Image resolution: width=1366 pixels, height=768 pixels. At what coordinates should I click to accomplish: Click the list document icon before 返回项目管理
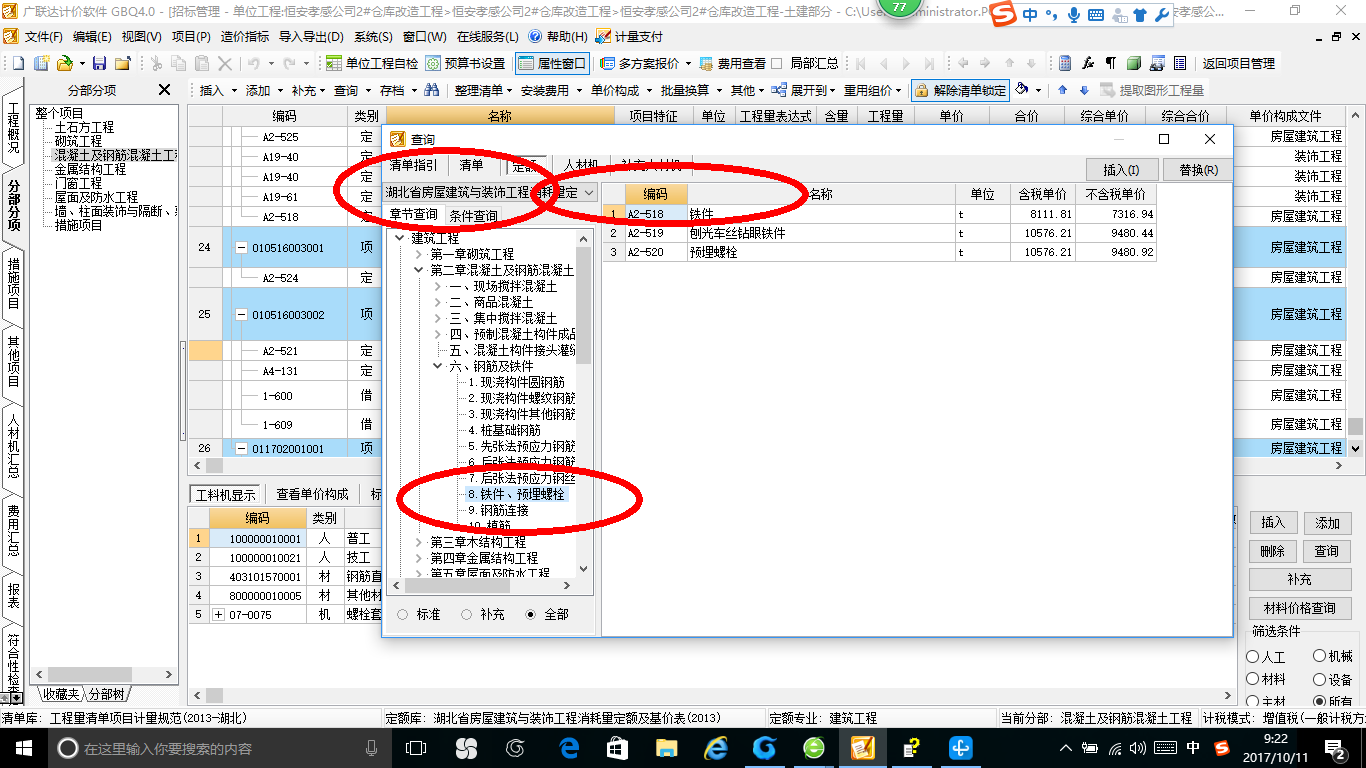click(1180, 63)
